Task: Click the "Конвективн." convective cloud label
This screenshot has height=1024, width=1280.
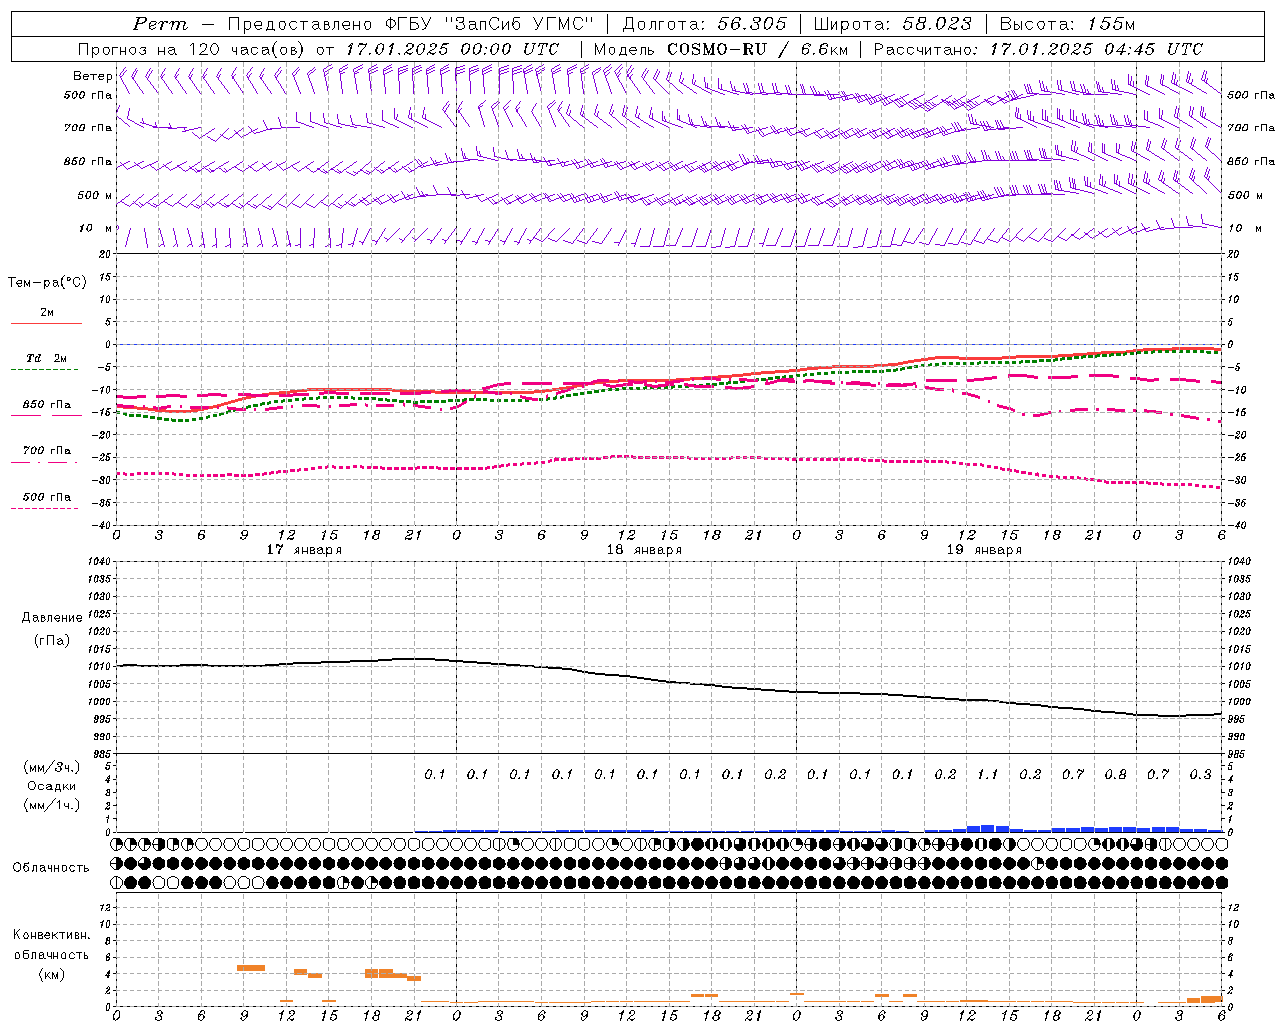Action: 51,935
